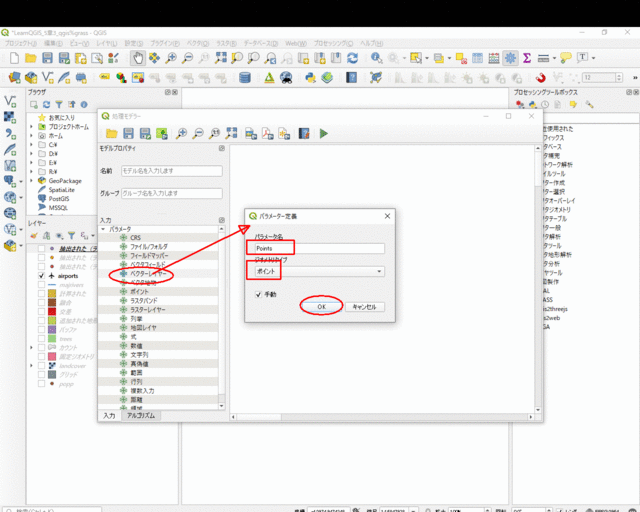Click Zoom In icon in Processing Modeler toolbar

click(181, 133)
